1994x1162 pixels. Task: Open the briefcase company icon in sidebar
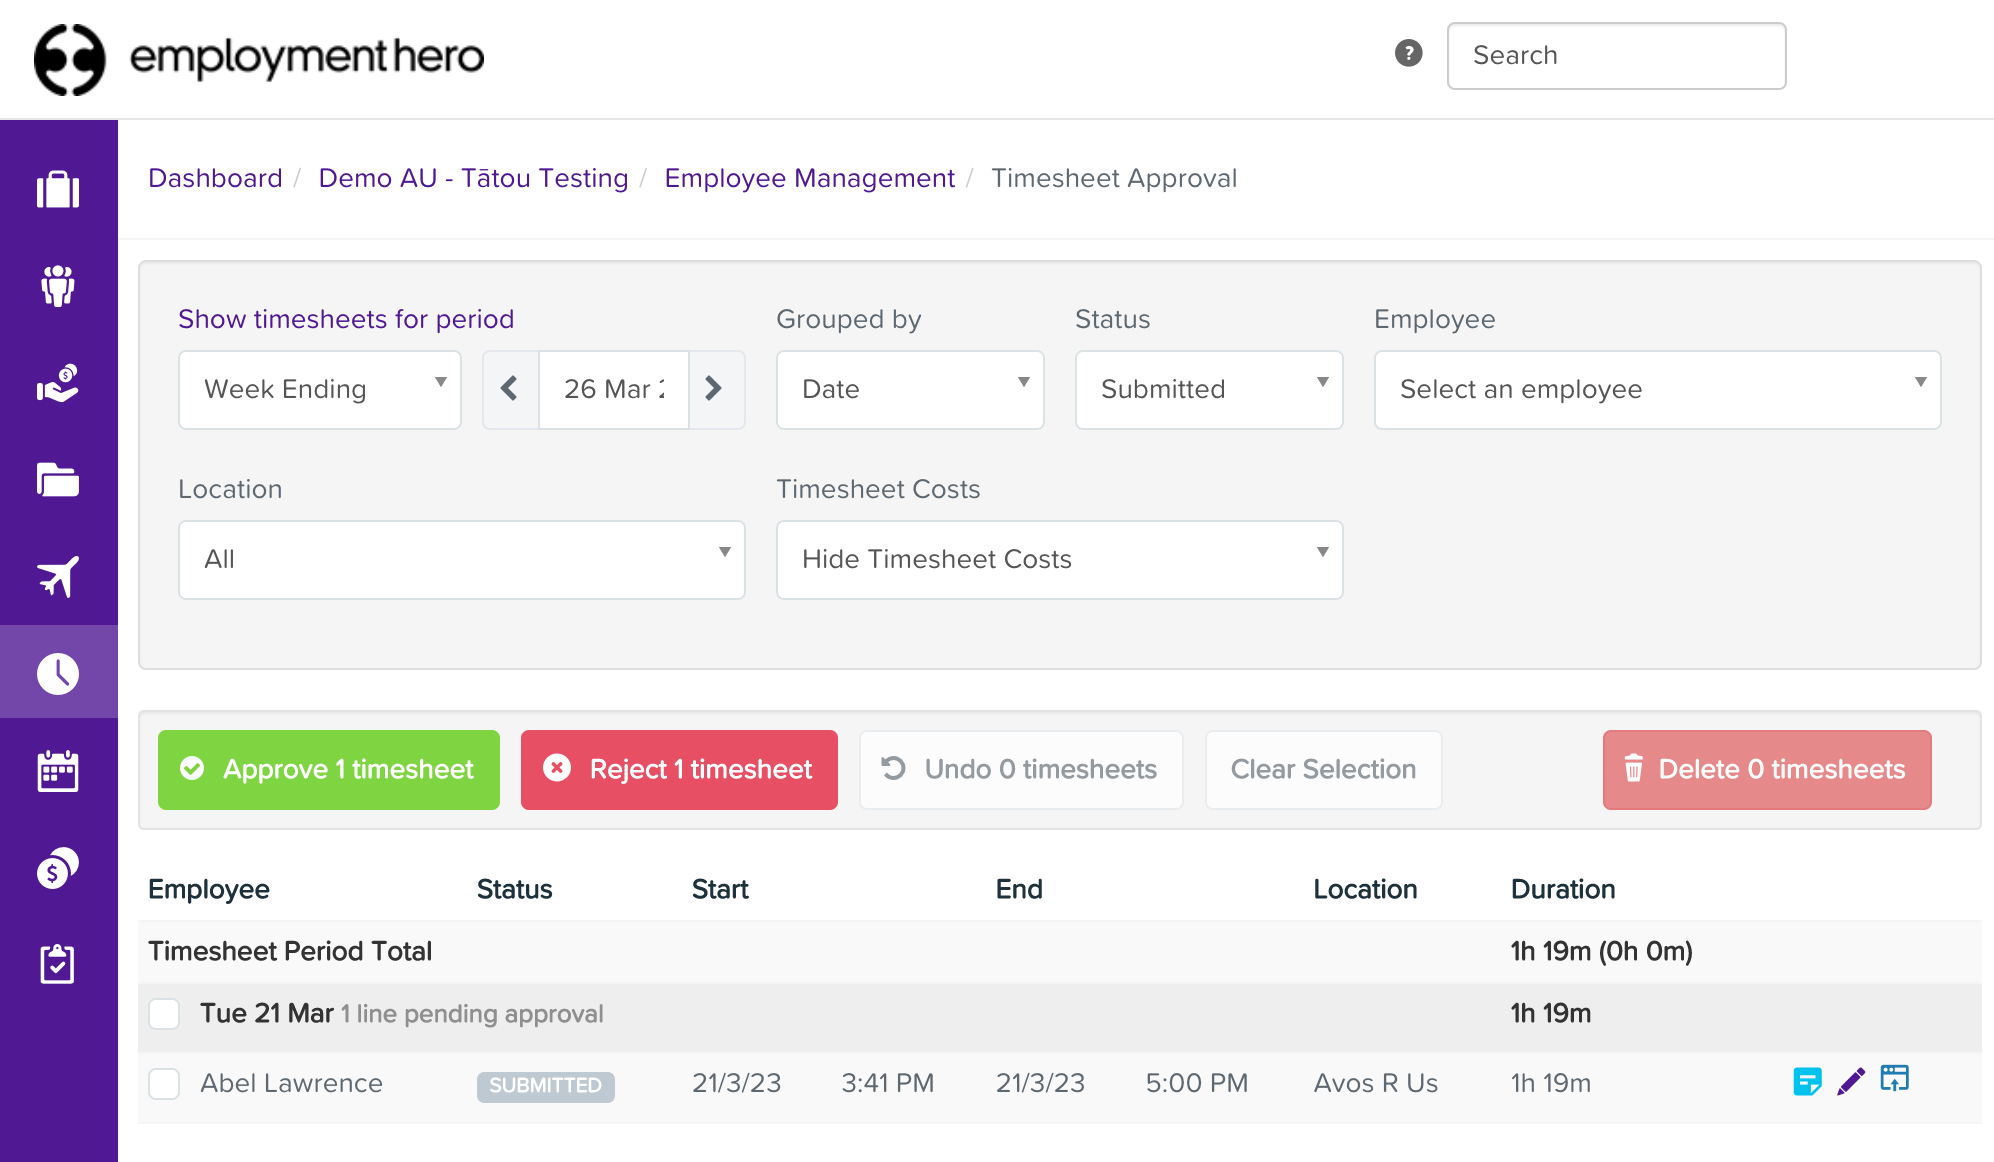[58, 190]
